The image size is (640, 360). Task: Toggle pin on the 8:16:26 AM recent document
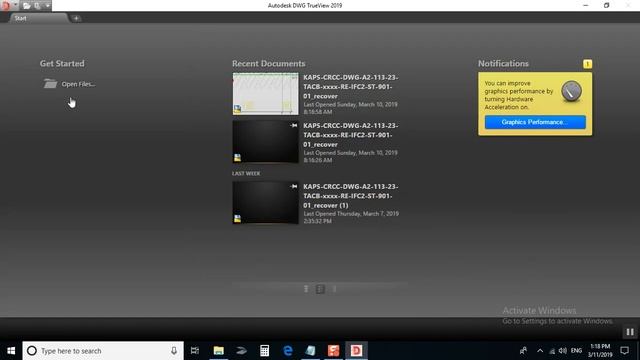tap(294, 125)
